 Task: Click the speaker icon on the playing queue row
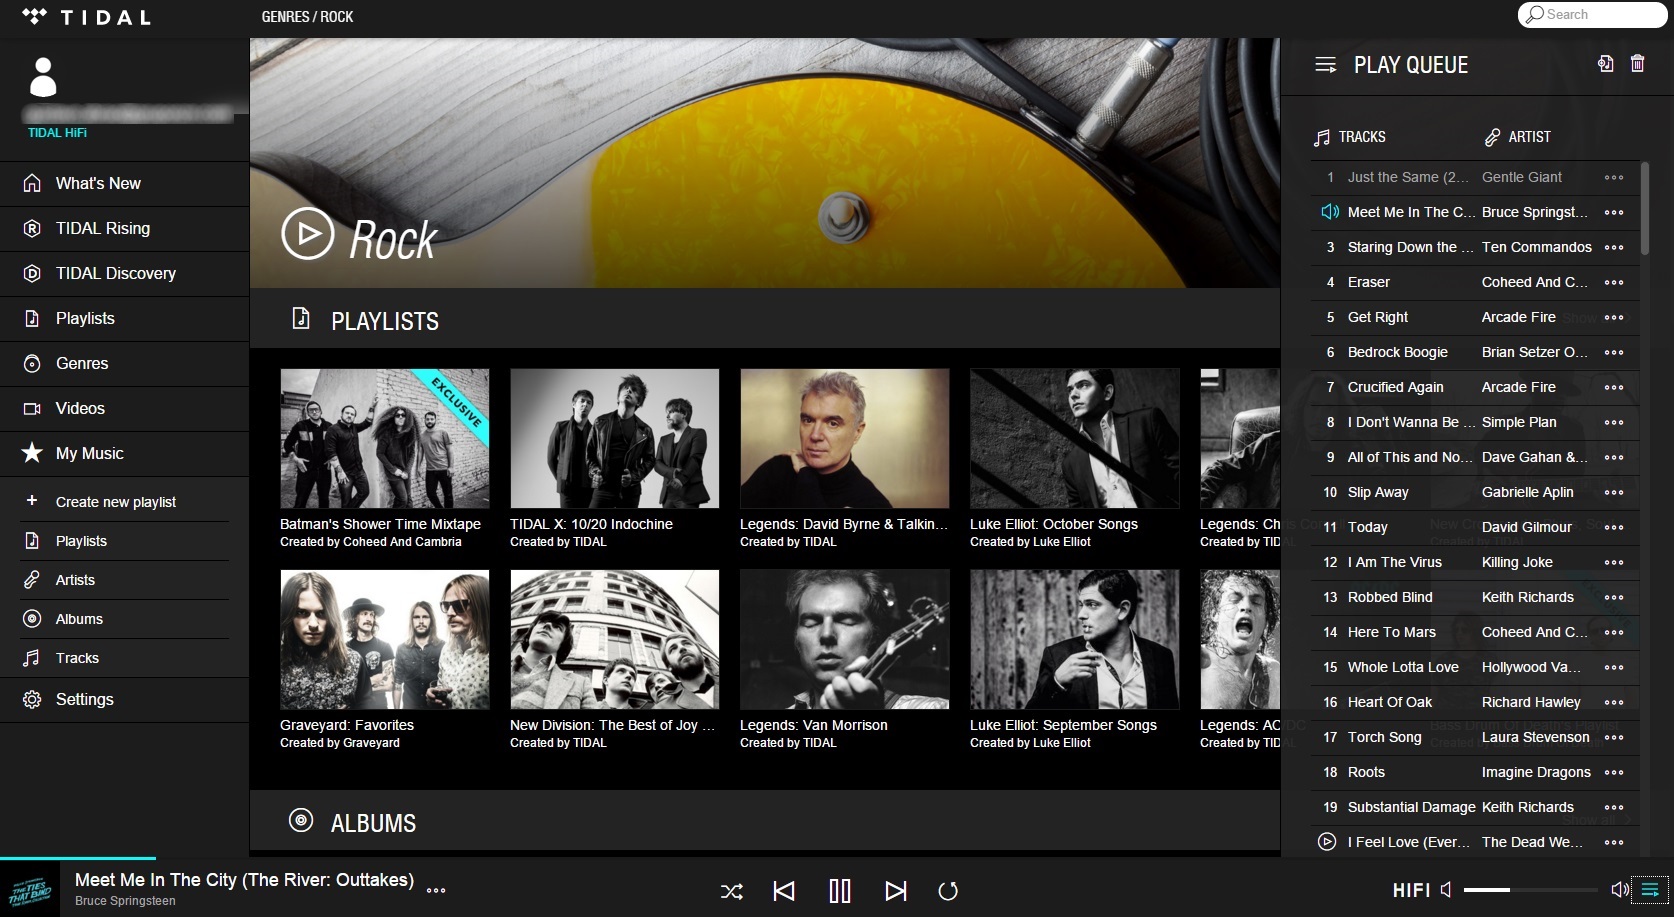tap(1330, 212)
